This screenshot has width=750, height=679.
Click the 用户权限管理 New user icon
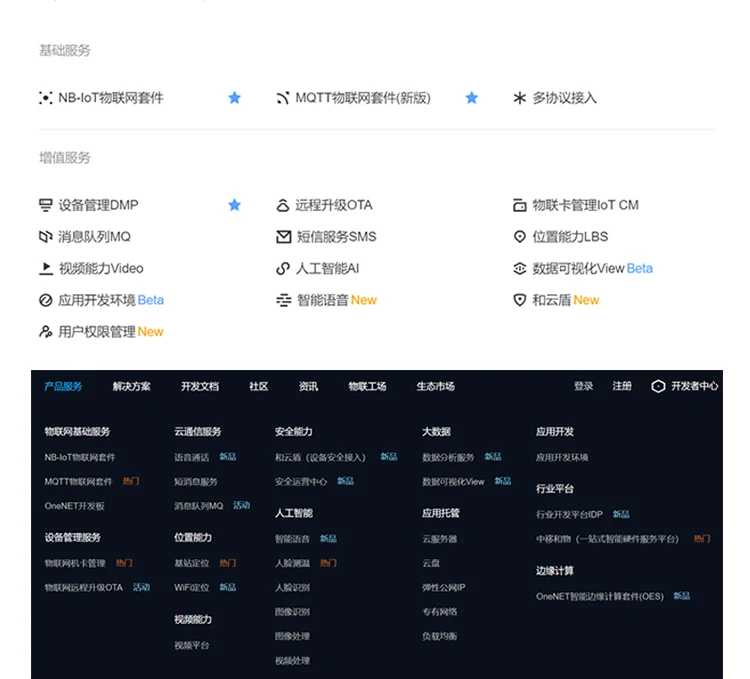click(45, 332)
